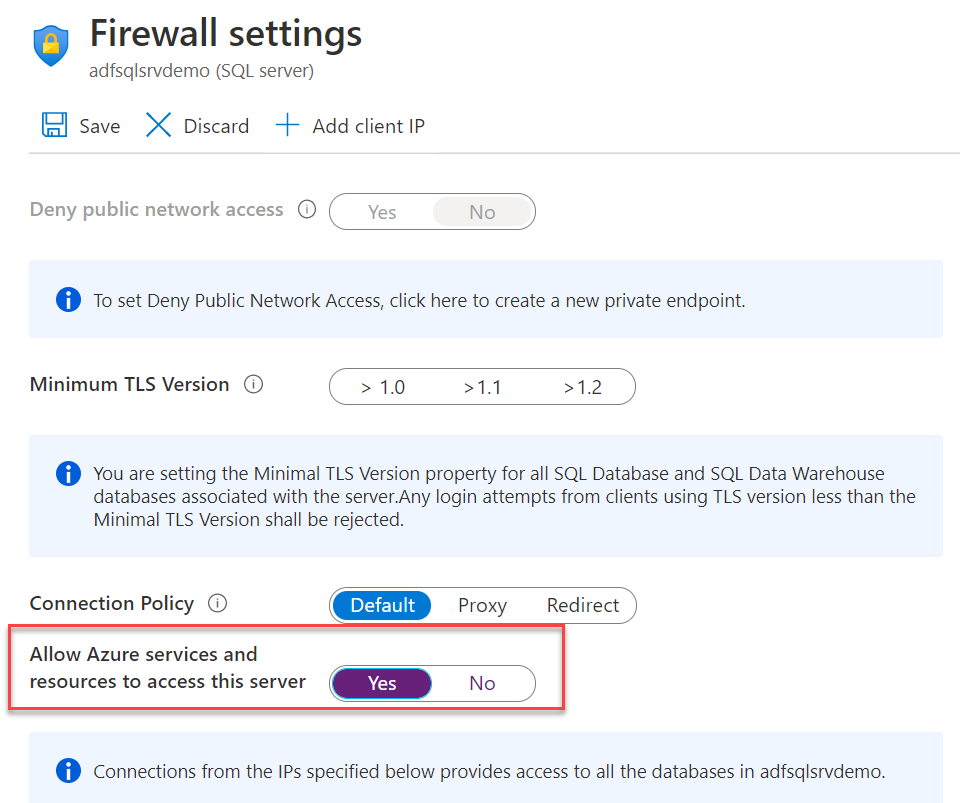The image size is (960, 803).
Task: Click the Add client IP button
Action: [349, 125]
